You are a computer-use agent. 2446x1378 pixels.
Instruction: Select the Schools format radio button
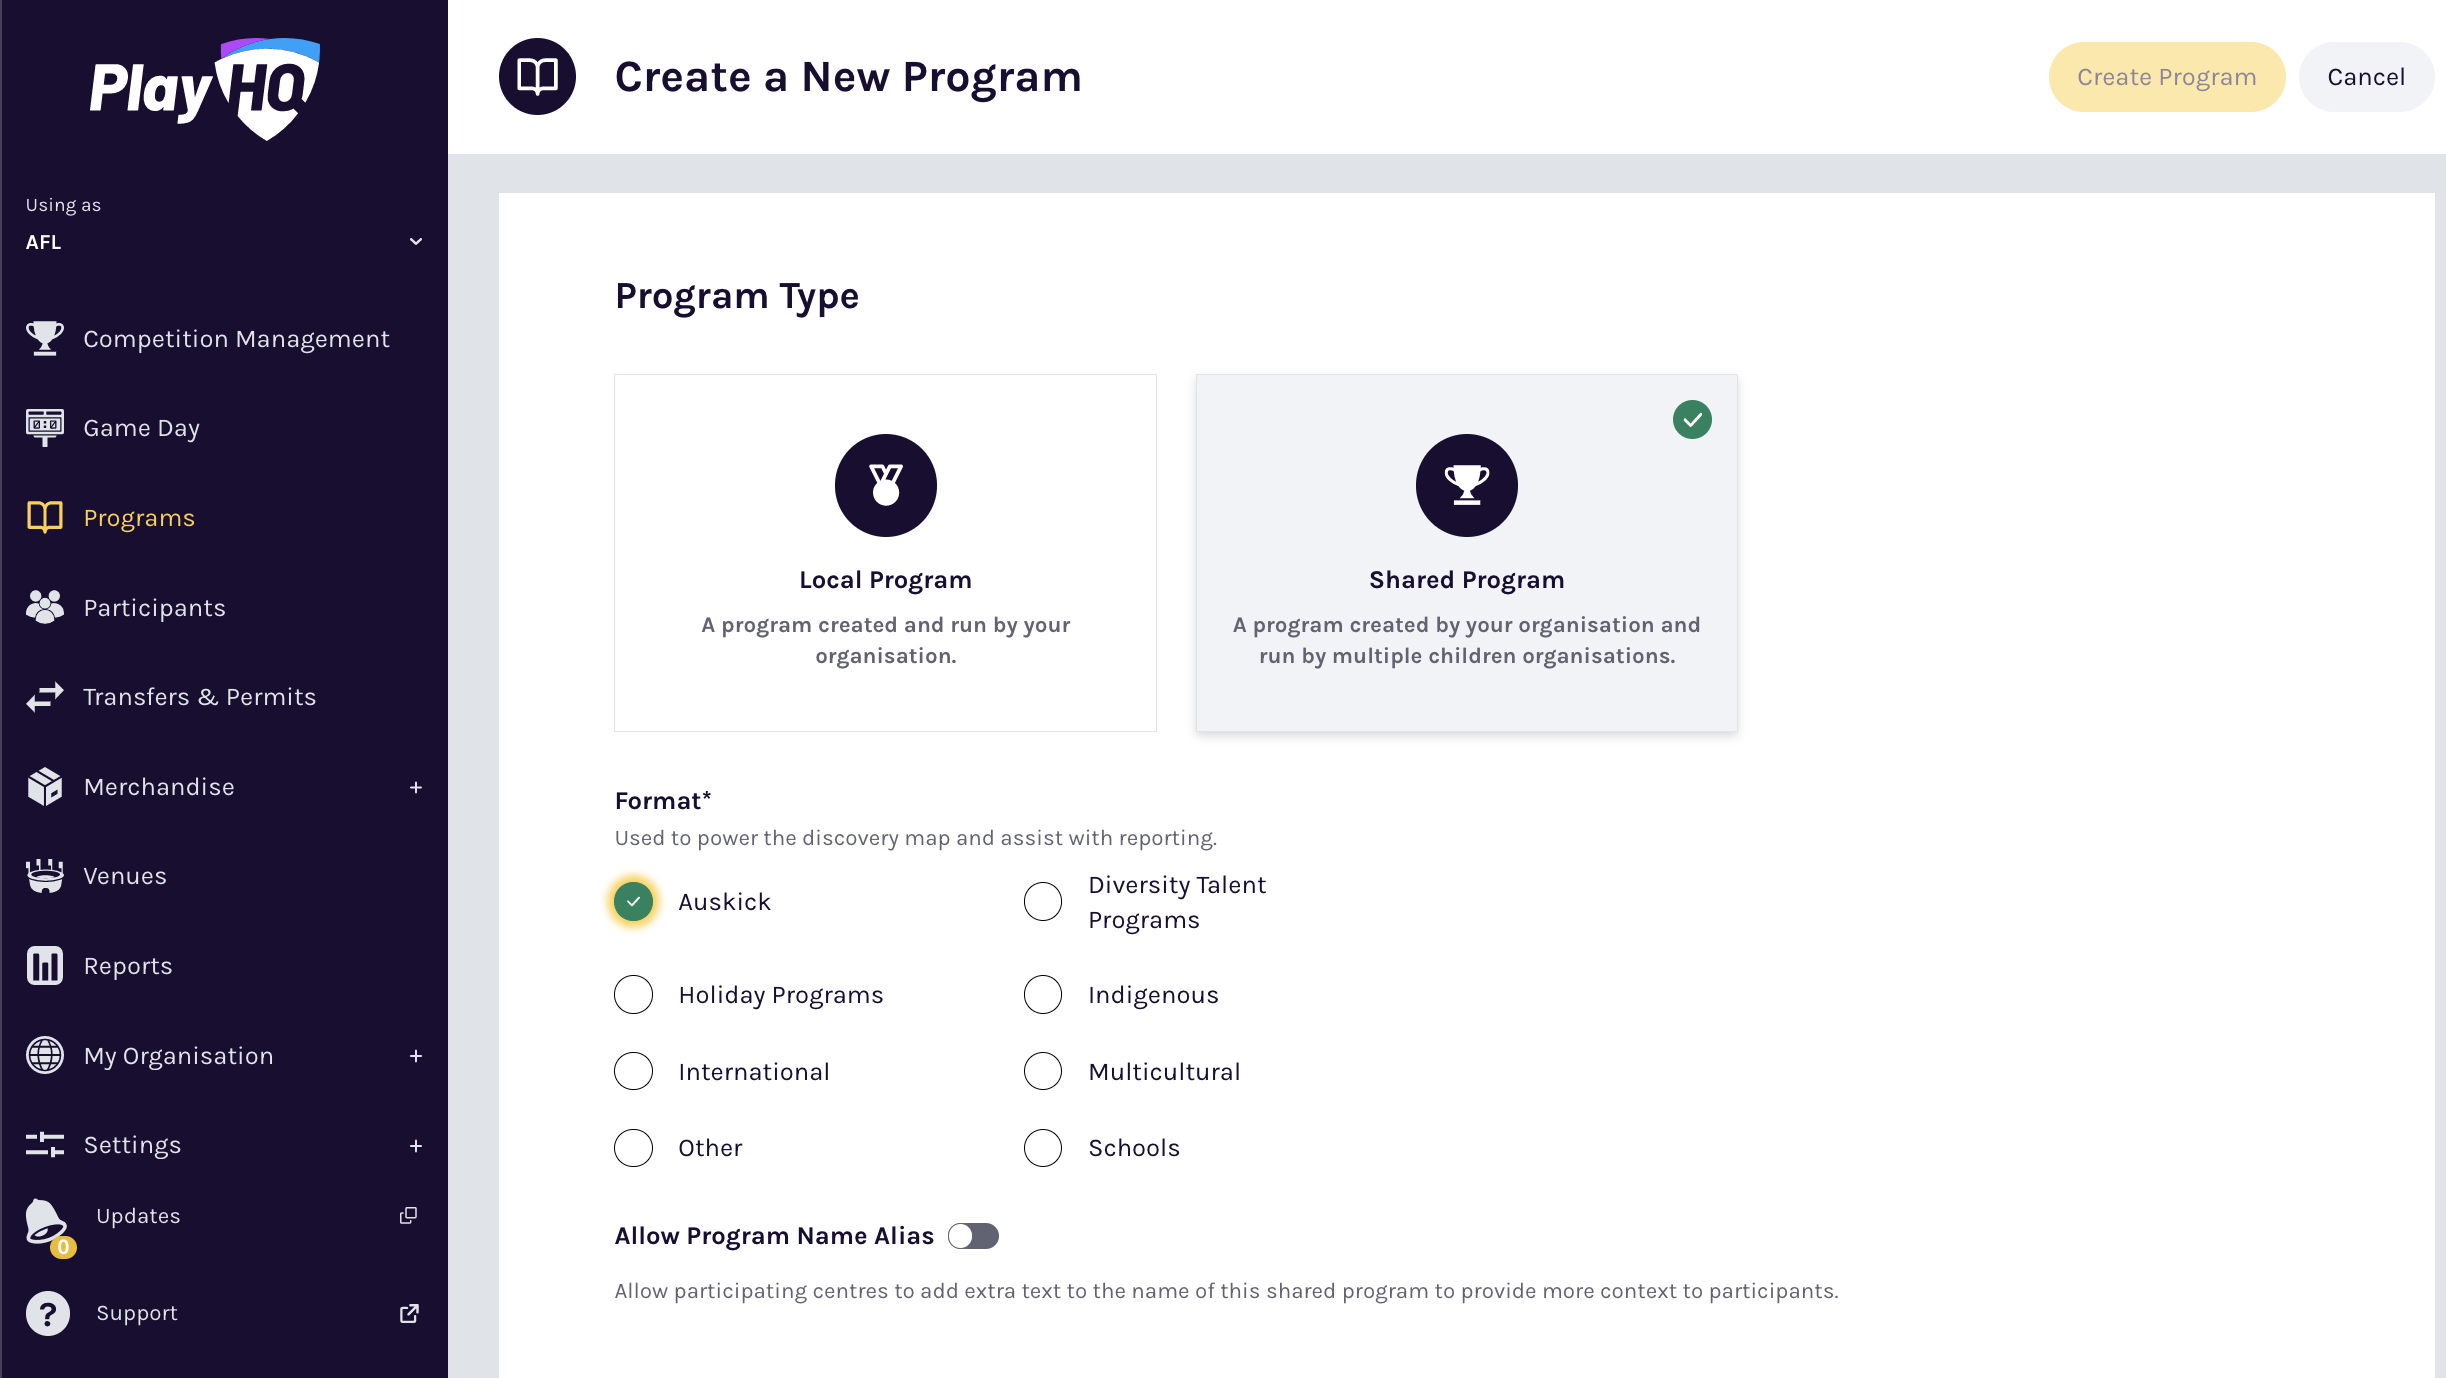[1043, 1148]
